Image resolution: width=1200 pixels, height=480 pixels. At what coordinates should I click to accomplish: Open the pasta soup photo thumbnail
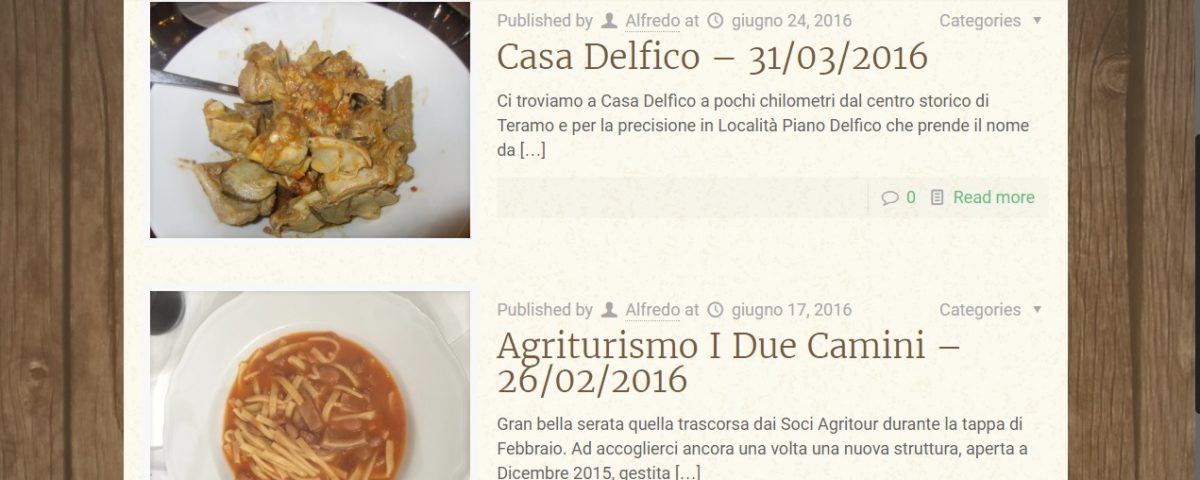[310, 386]
